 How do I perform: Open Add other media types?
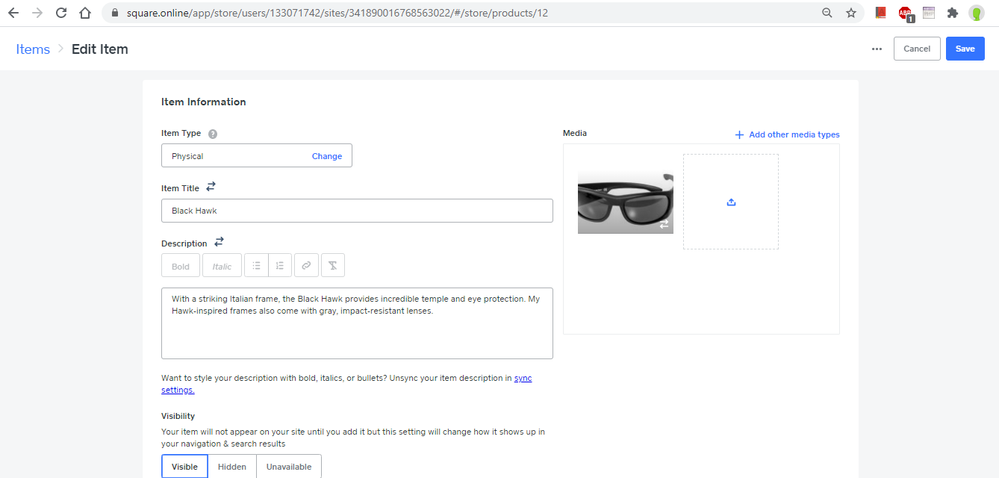click(787, 135)
